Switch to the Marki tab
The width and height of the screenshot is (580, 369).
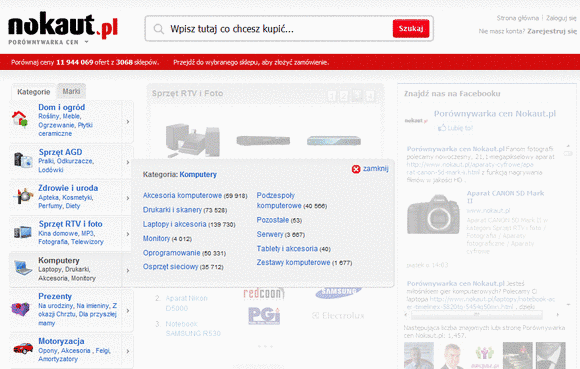point(71,91)
